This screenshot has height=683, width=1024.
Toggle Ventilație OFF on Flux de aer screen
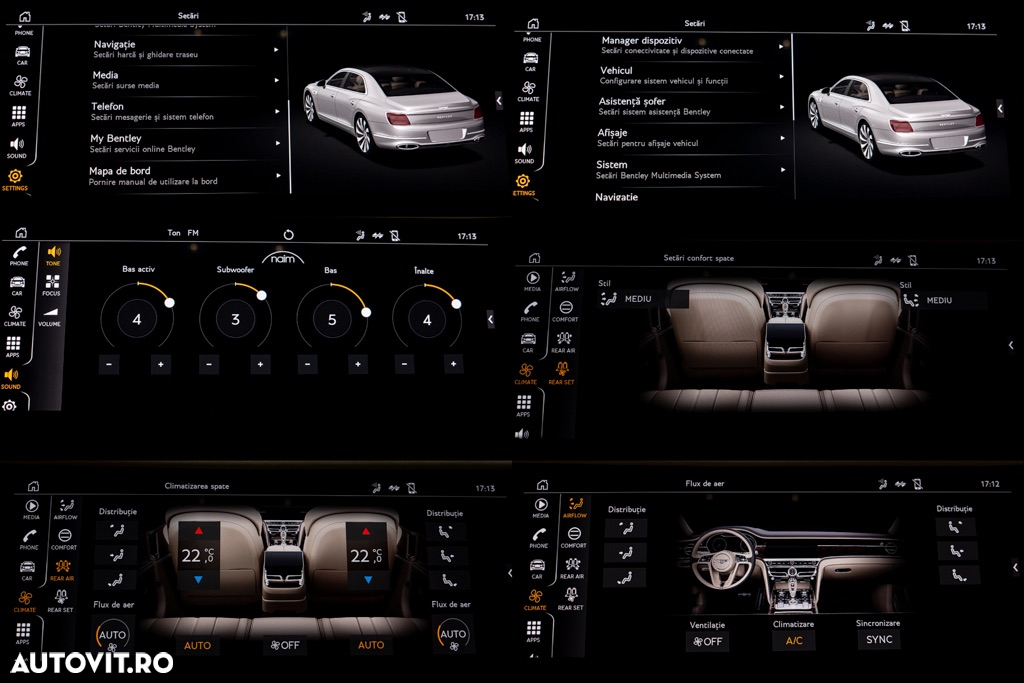tap(707, 641)
